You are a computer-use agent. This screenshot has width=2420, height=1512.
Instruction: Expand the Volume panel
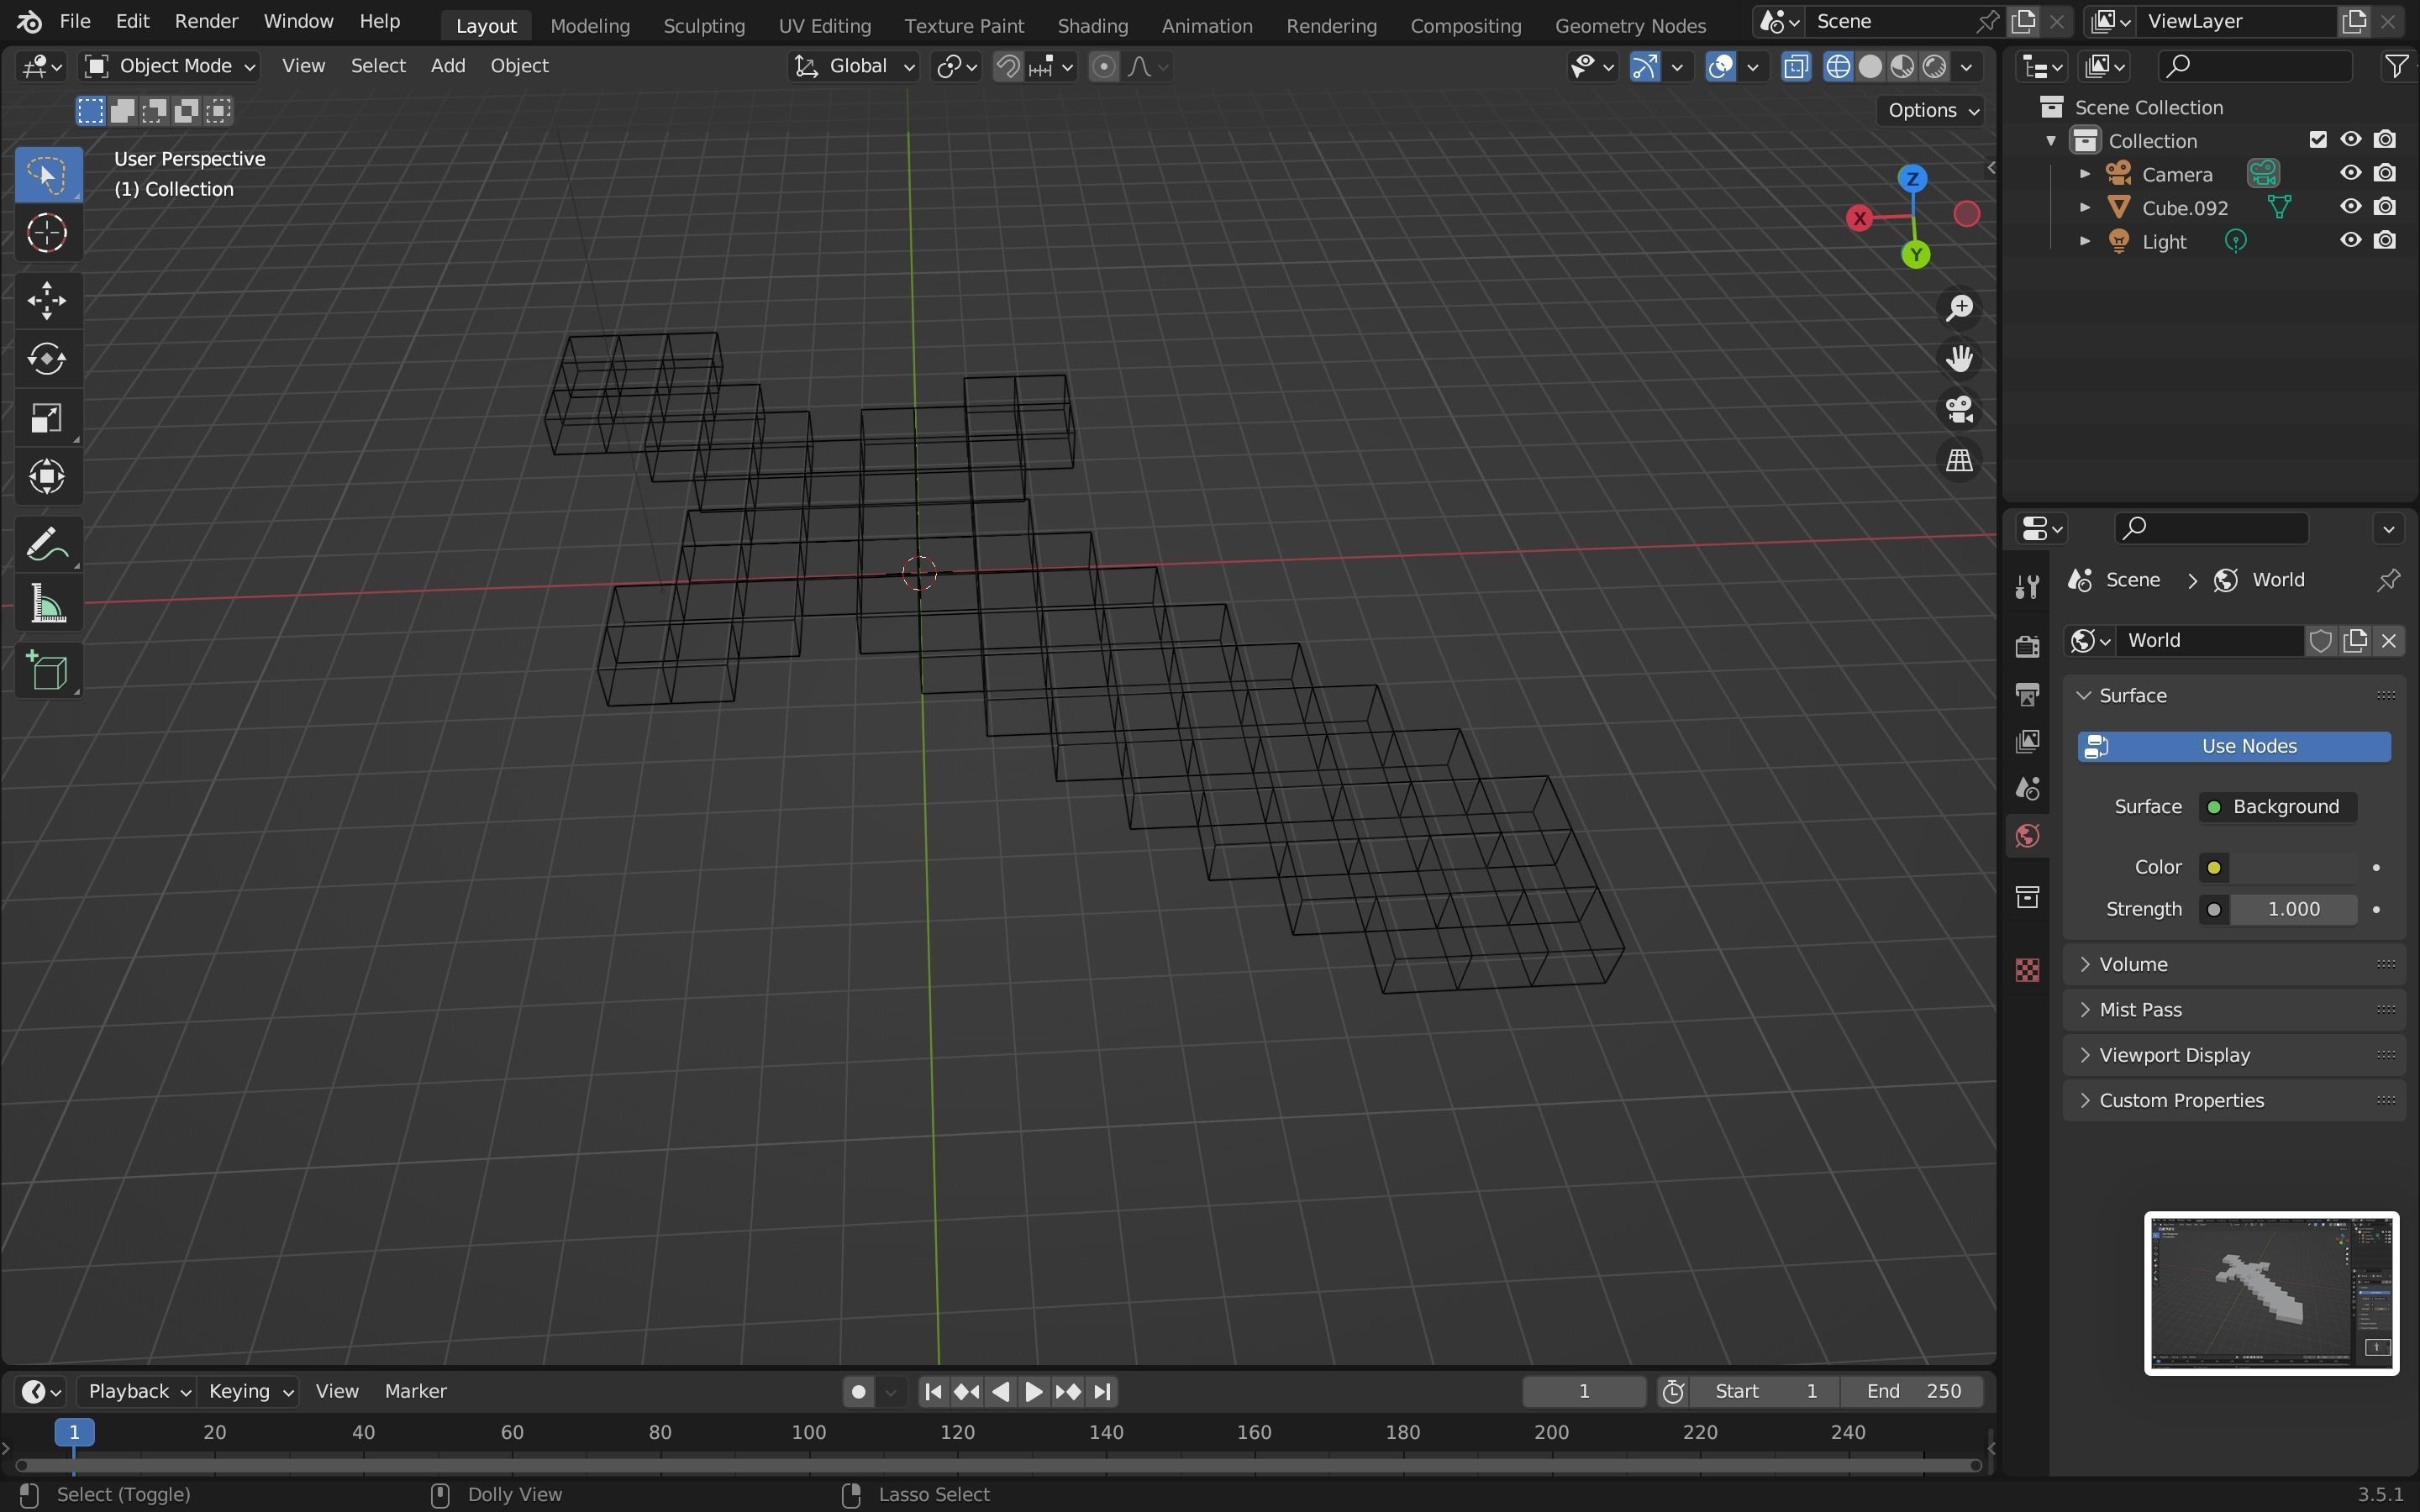pos(2133,964)
